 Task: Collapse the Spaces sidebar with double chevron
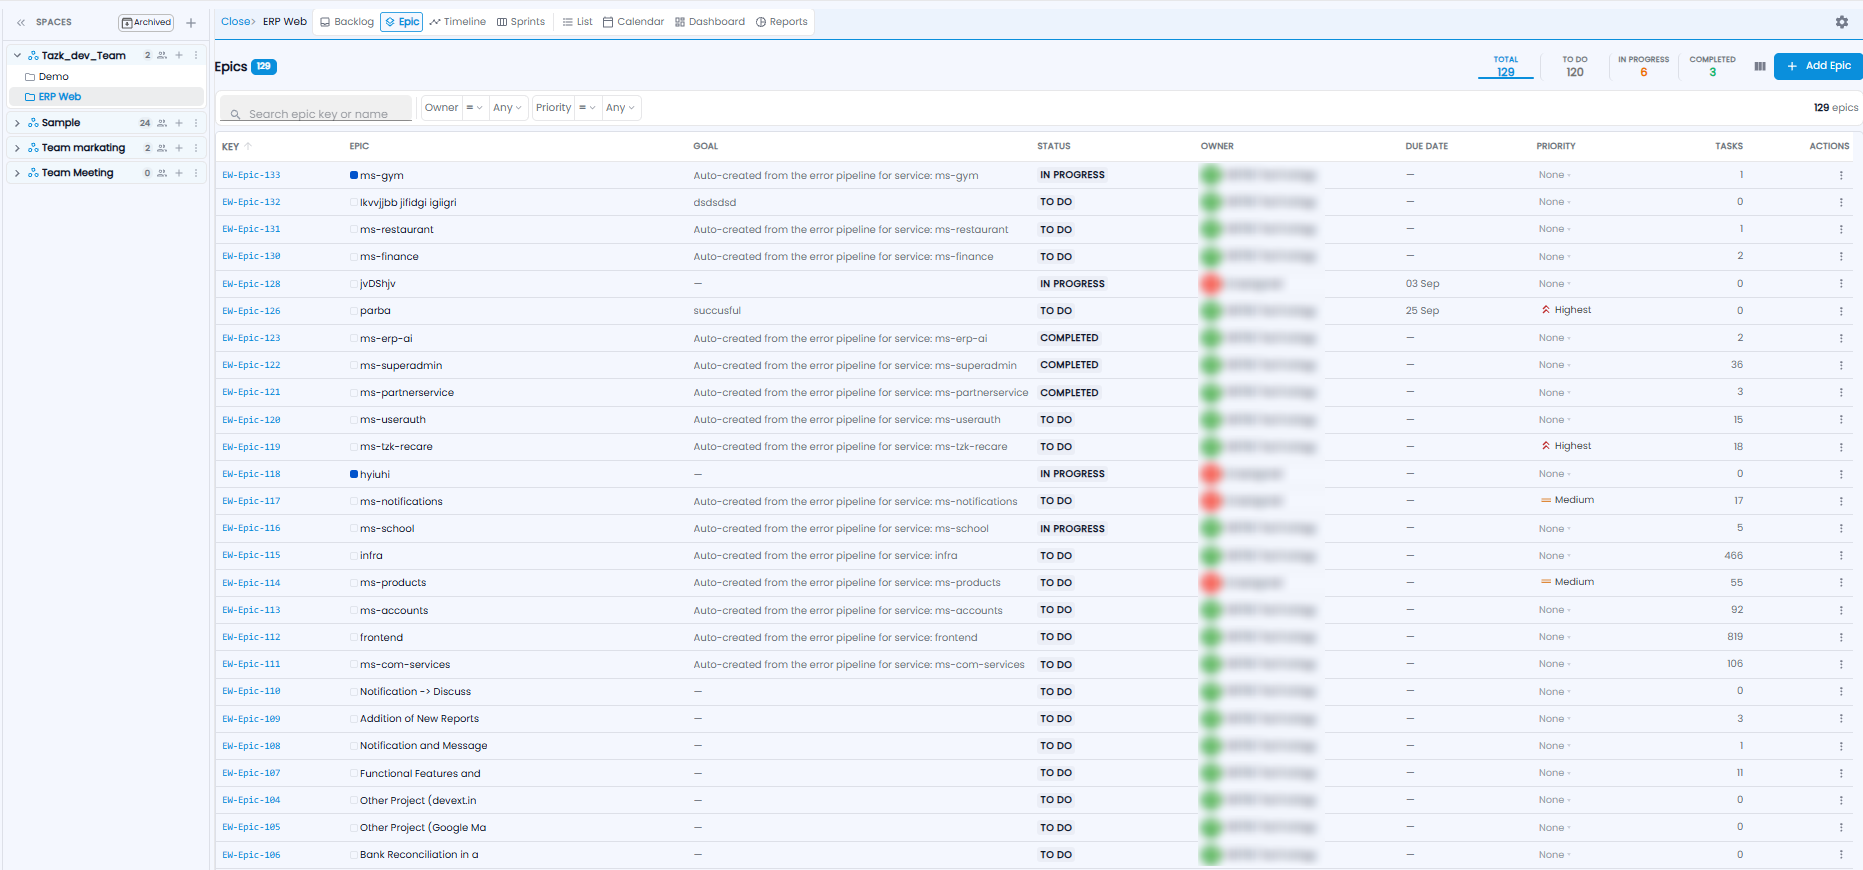point(21,22)
